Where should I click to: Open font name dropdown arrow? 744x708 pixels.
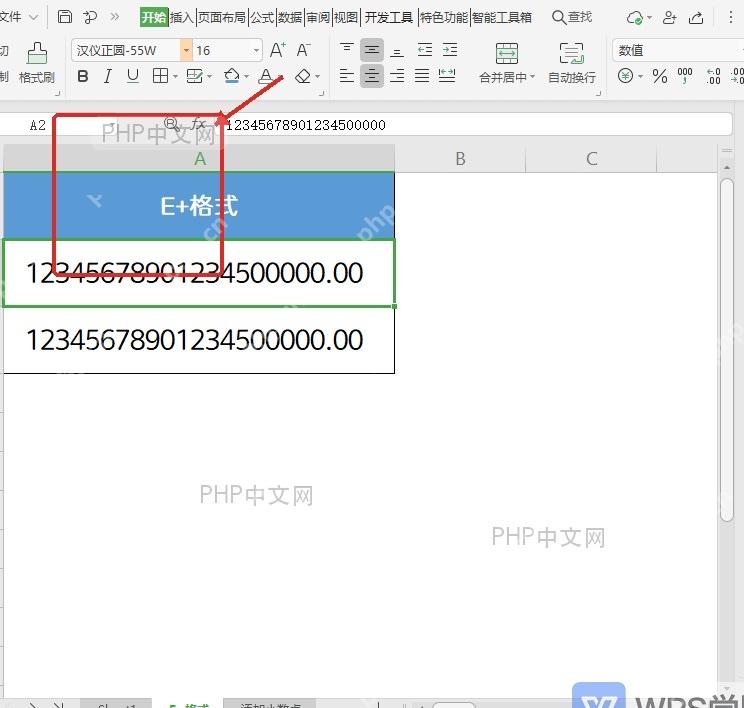[x=186, y=50]
